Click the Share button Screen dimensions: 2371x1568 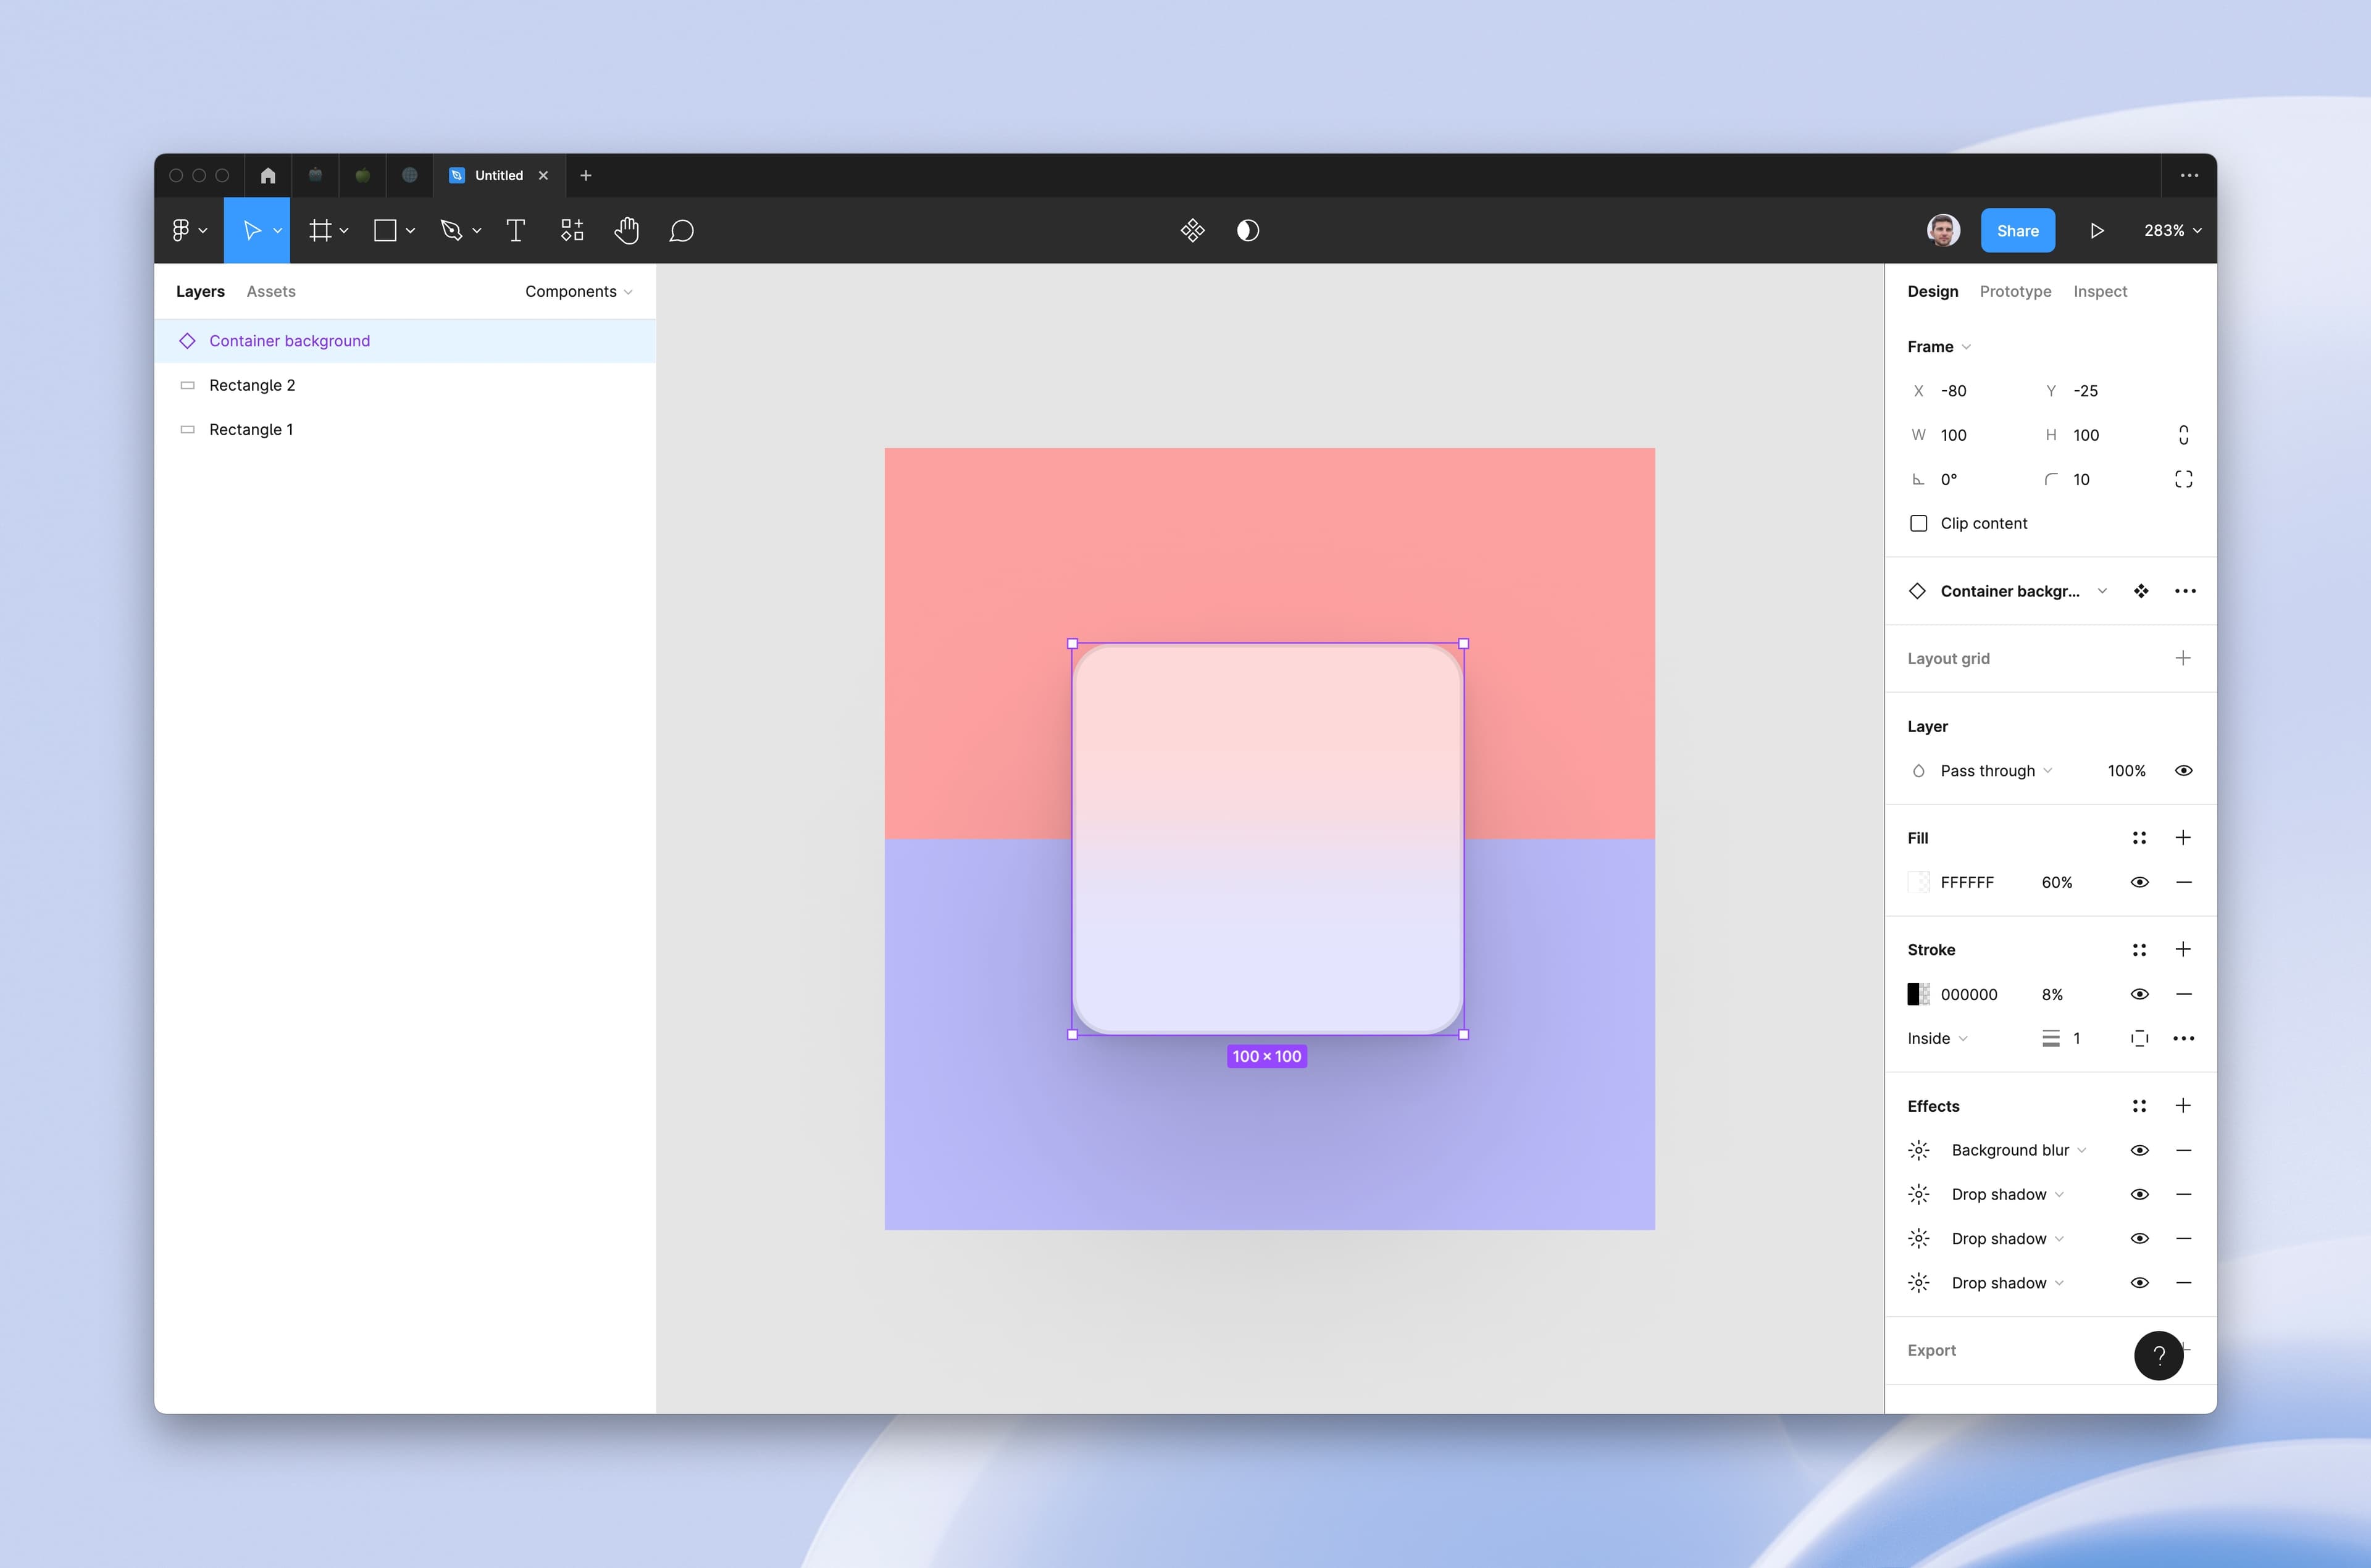point(2017,231)
